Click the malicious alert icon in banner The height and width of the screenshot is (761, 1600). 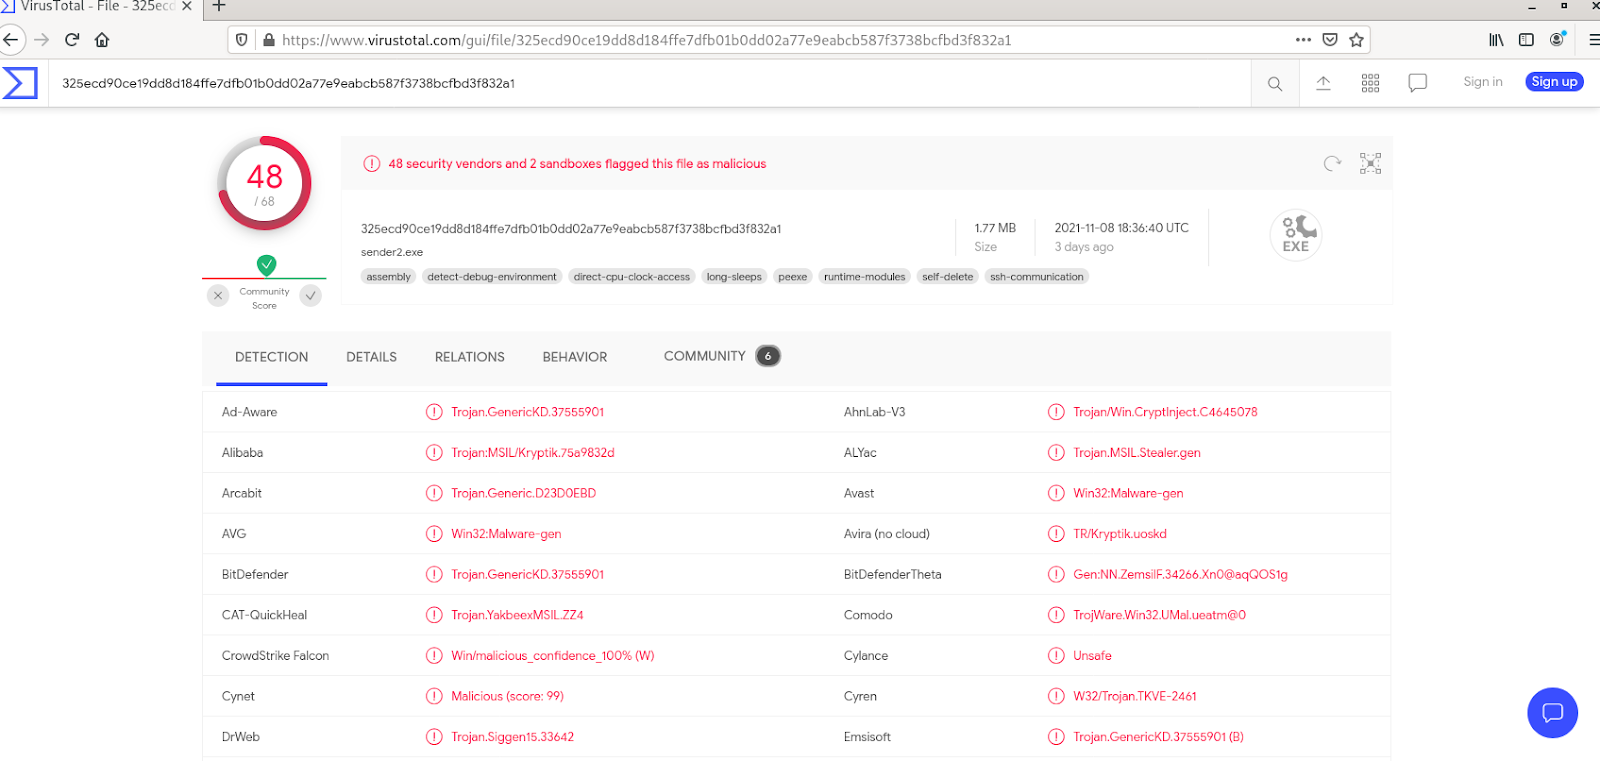pyautogui.click(x=371, y=164)
